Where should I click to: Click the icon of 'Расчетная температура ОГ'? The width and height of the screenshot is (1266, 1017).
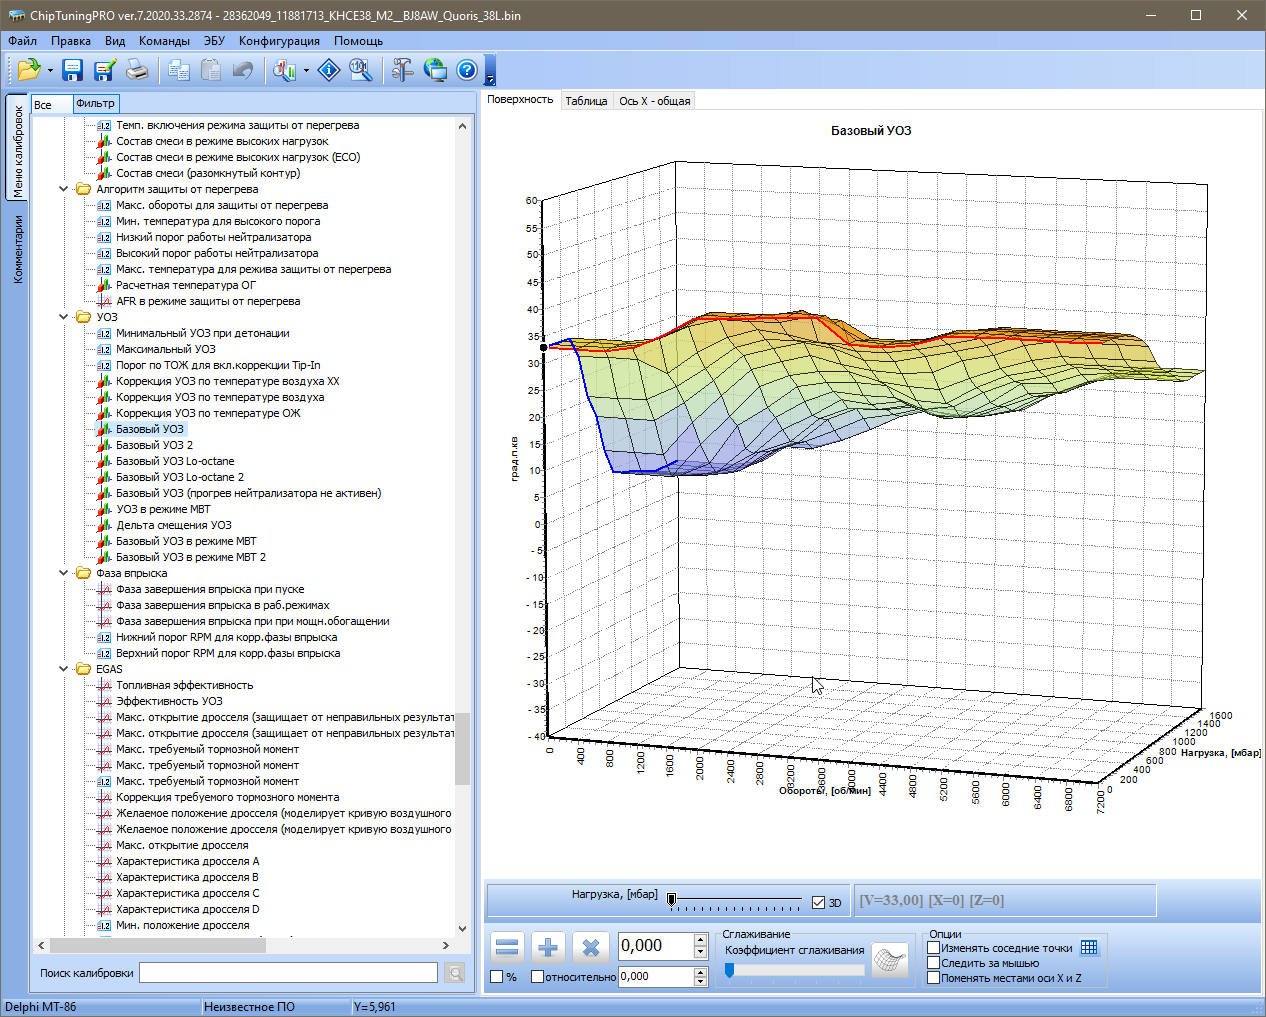(104, 285)
